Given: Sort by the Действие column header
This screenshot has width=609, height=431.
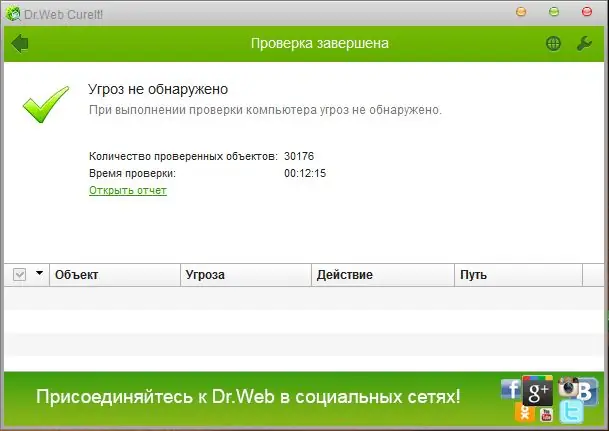Looking at the screenshot, I should coord(383,275).
